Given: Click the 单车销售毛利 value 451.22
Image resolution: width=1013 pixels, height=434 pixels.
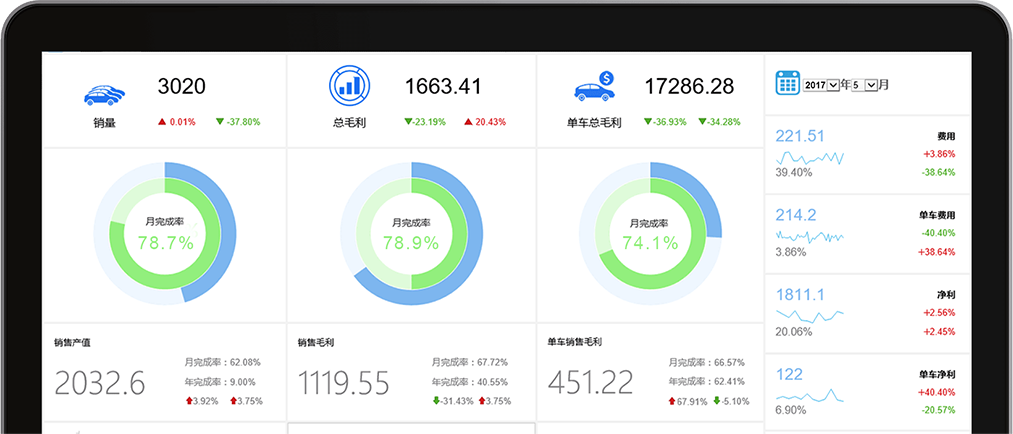Looking at the screenshot, I should (591, 382).
